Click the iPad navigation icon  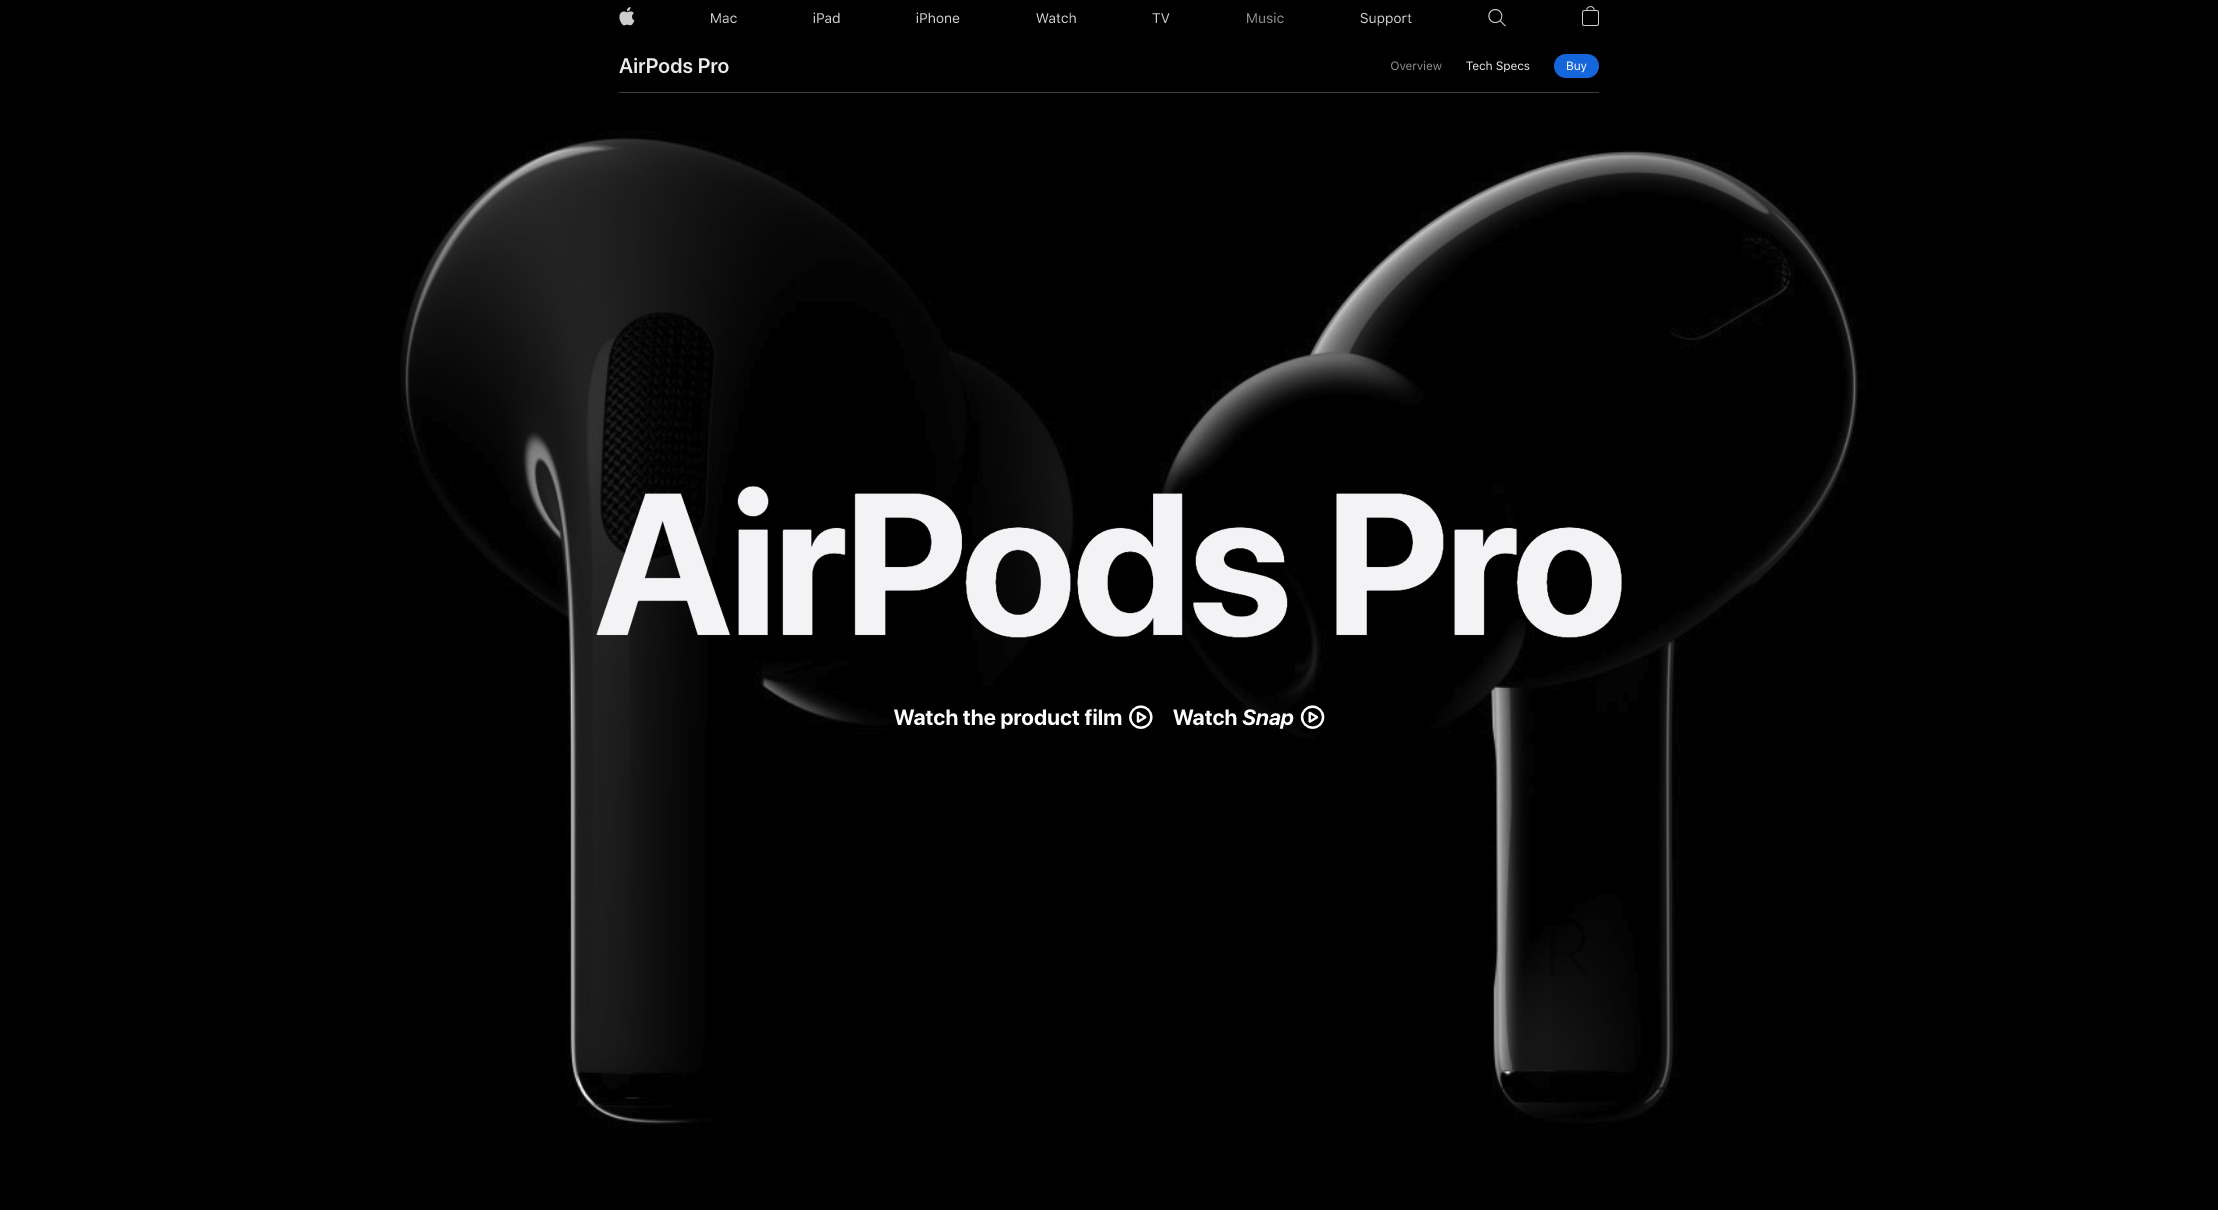pyautogui.click(x=824, y=18)
